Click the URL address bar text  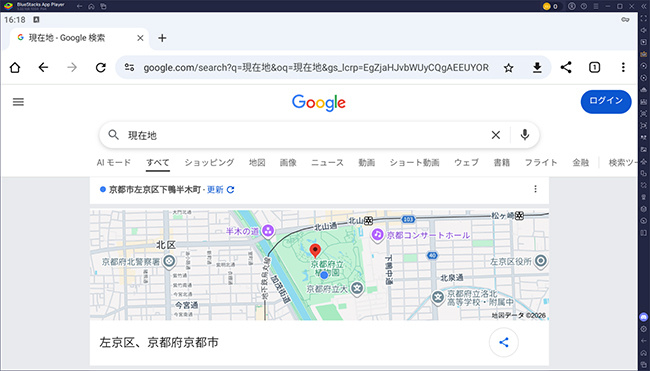[316, 68]
